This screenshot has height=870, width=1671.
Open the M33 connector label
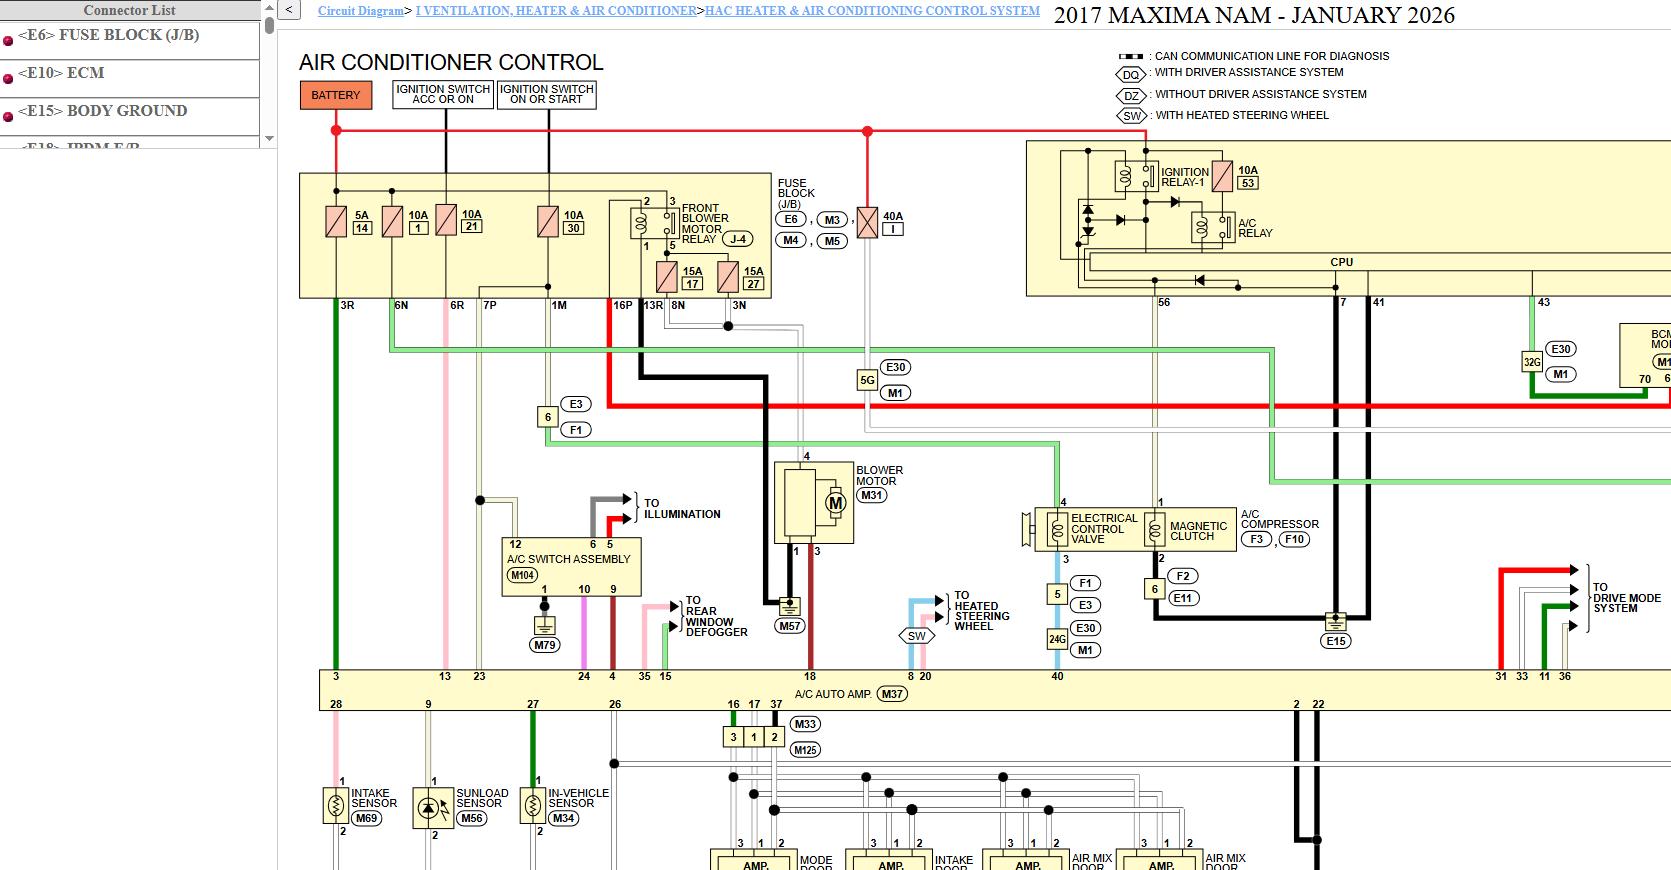[805, 724]
